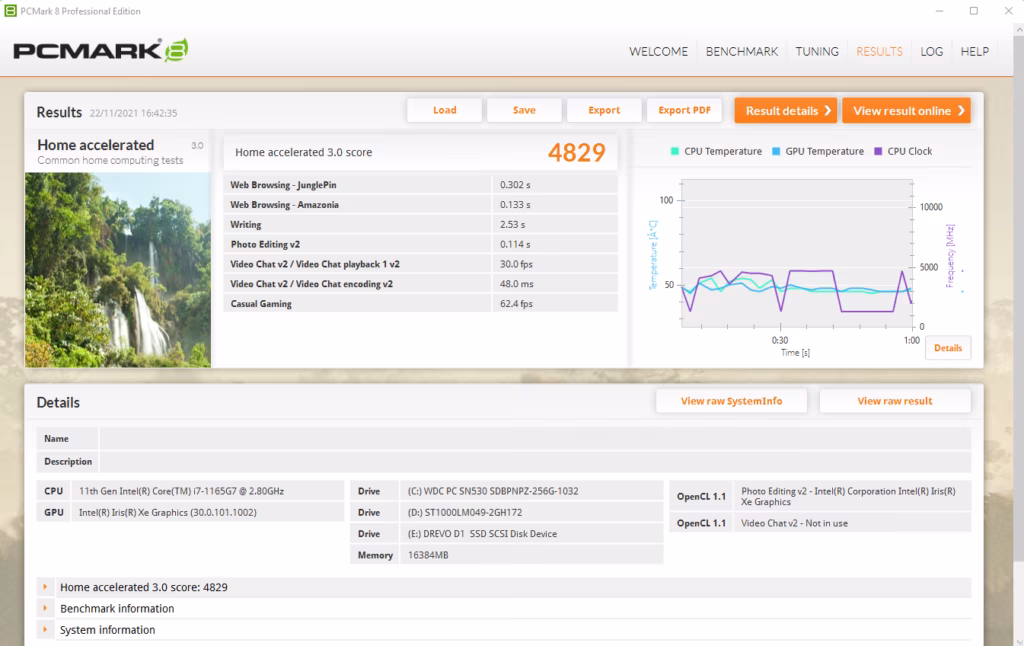
Task: Click View raw SystemInfo
Action: 731,401
